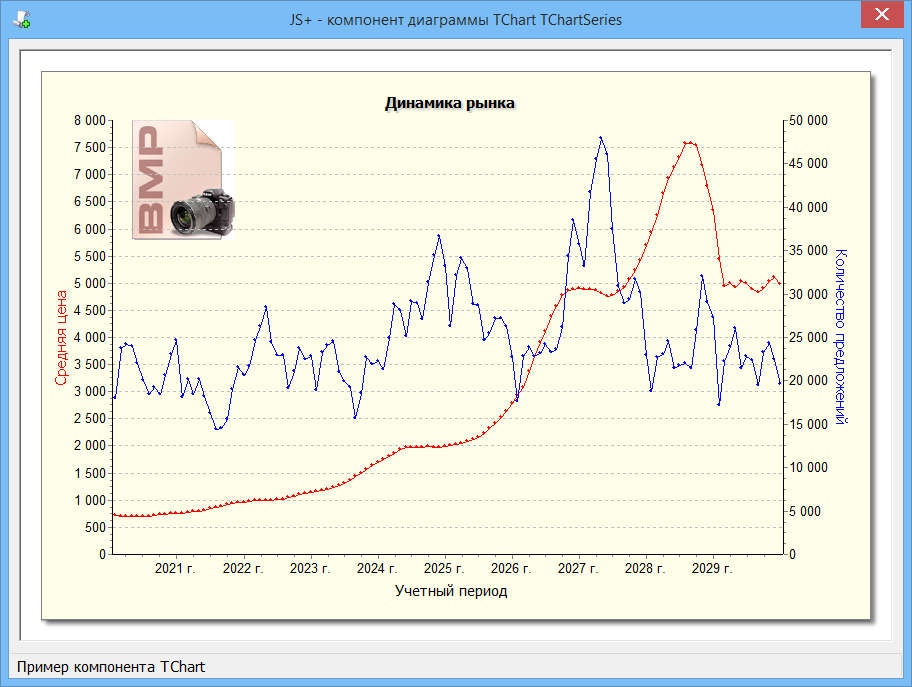Image resolution: width=912 pixels, height=687 pixels.
Task: Pick the '2023 г.' time axis label
Action: [x=309, y=569]
